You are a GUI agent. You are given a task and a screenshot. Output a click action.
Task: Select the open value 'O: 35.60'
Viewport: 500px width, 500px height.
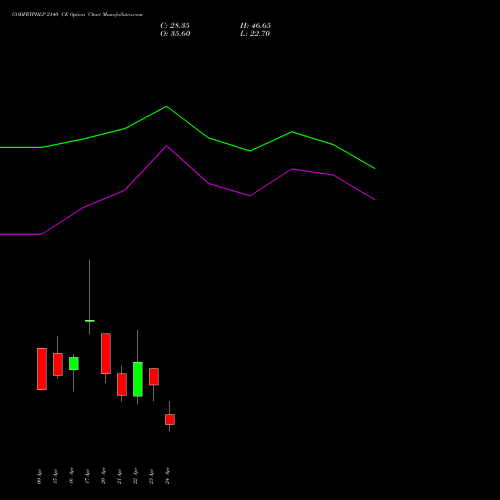click(175, 34)
